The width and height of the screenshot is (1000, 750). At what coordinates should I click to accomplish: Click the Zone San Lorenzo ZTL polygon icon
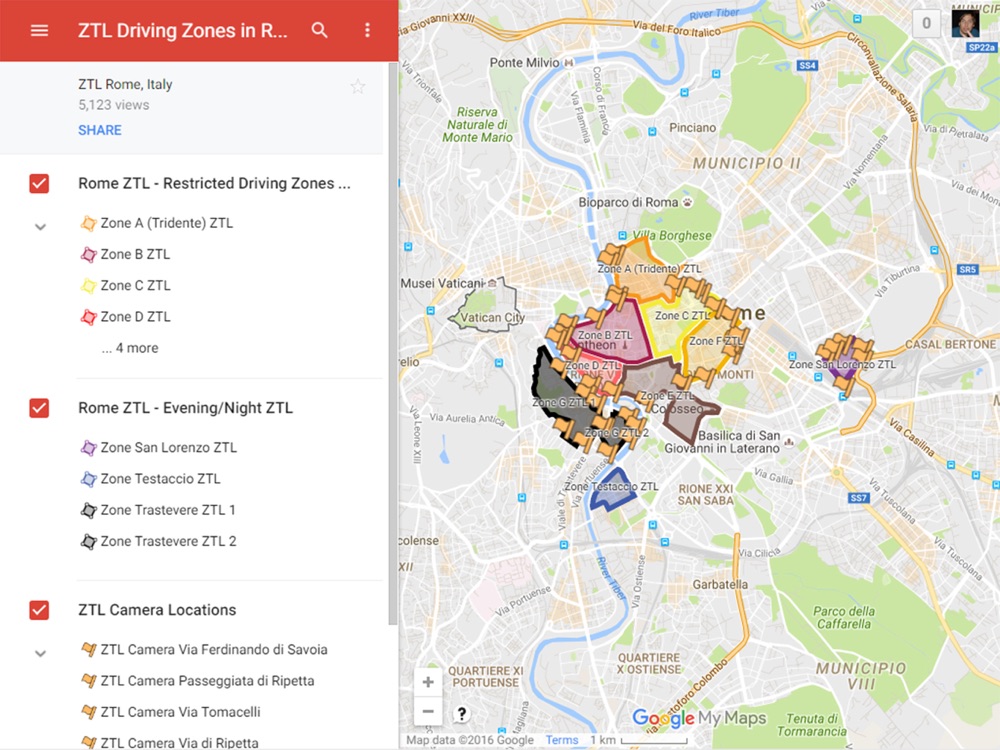(x=89, y=448)
